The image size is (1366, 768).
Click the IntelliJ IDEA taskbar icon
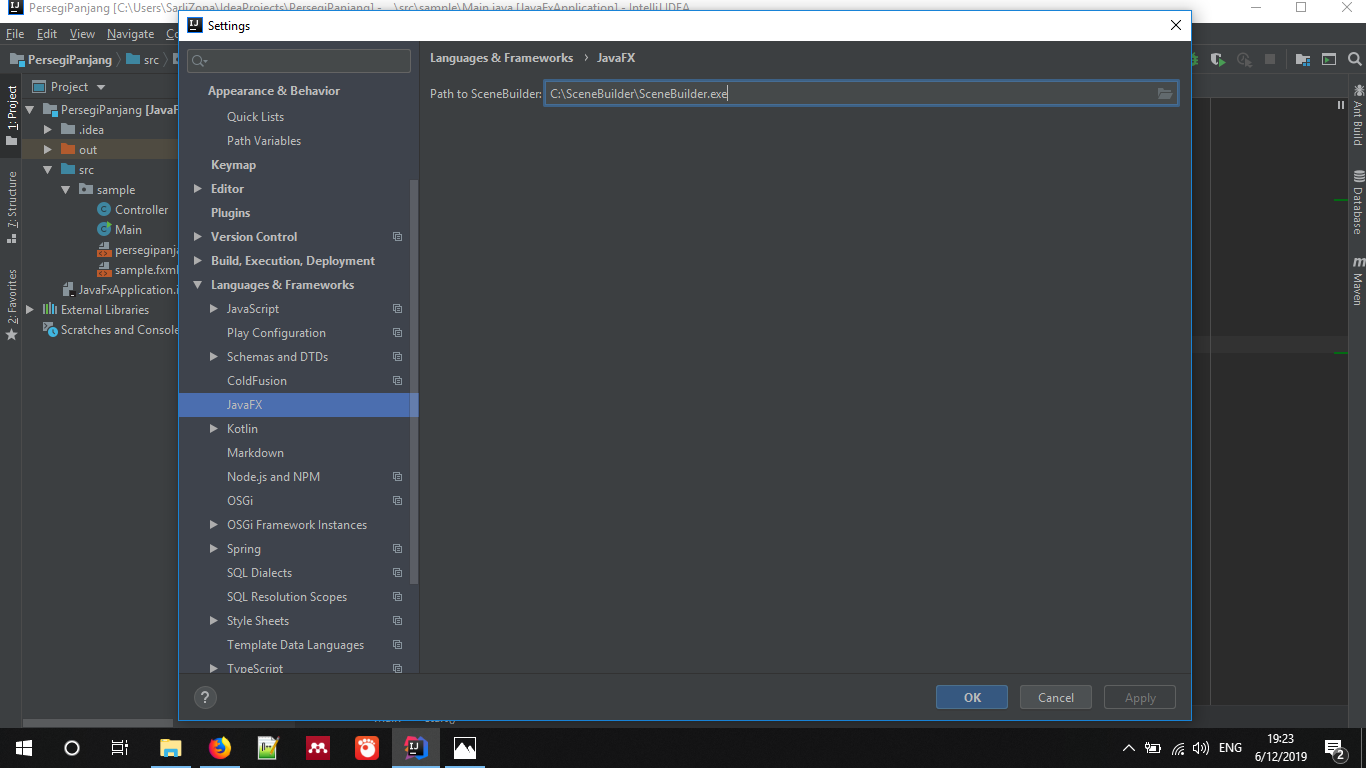tap(415, 748)
